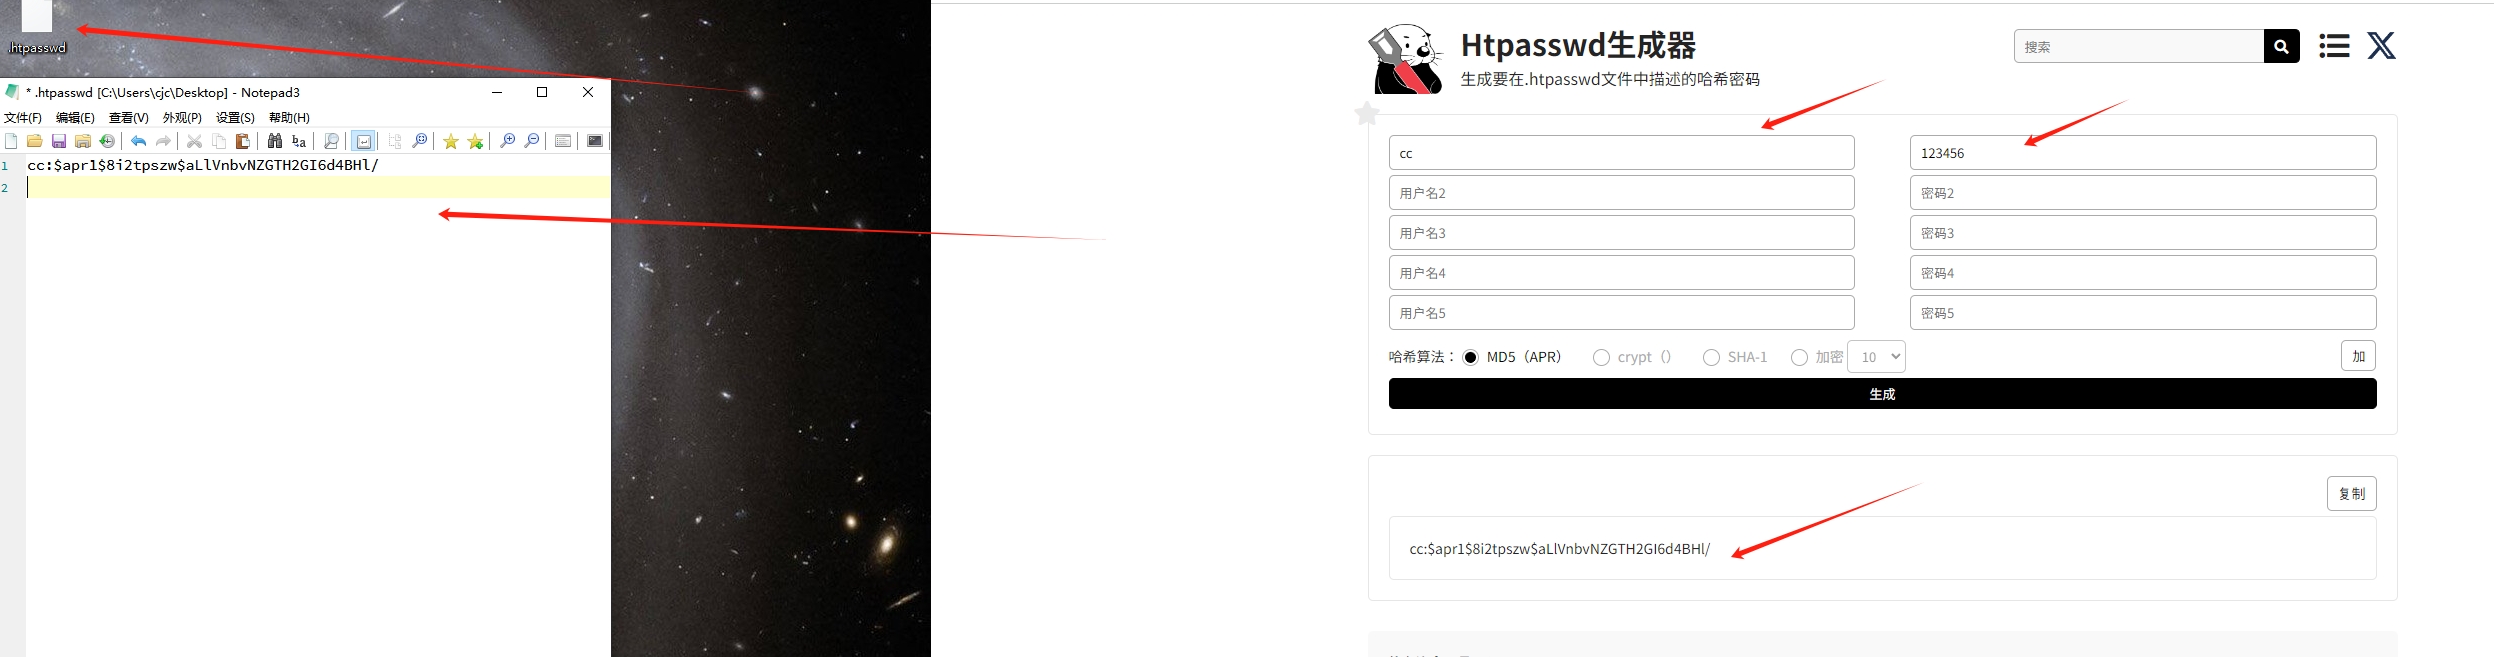Click the customize scheme list icon

pyautogui.click(x=563, y=141)
